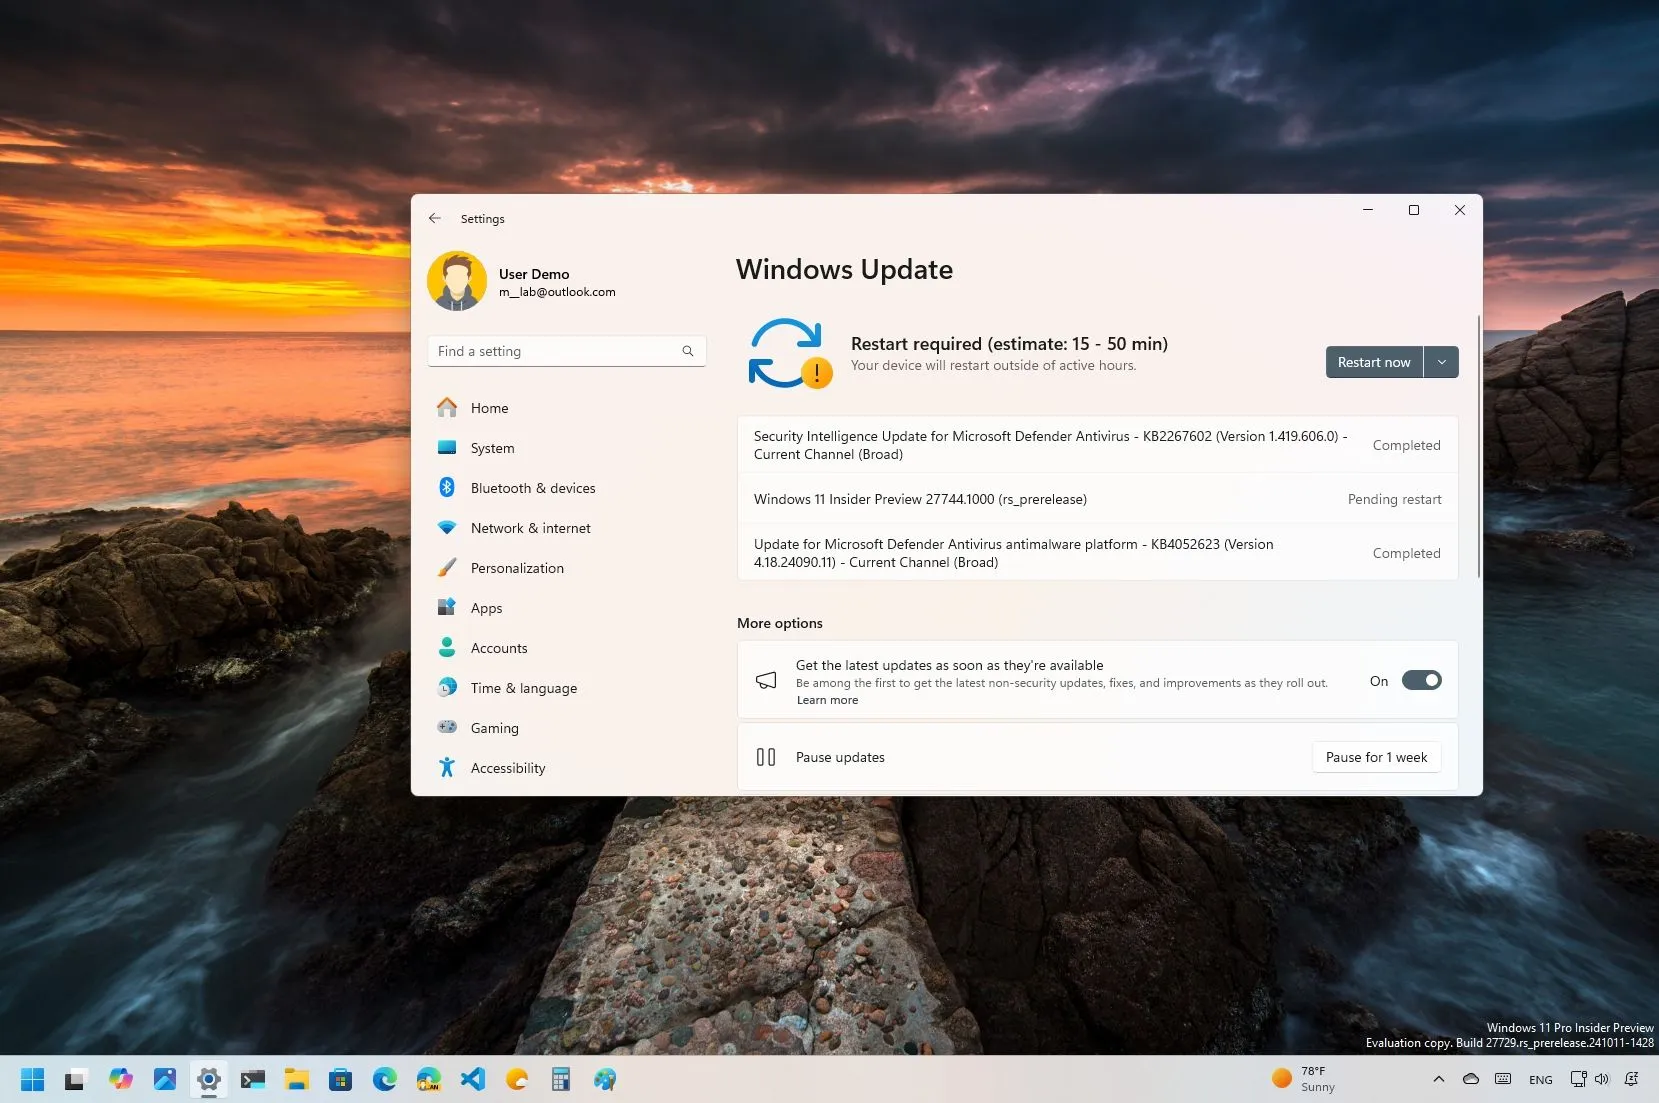The width and height of the screenshot is (1659, 1103).
Task: Open Microsoft Store from the taskbar
Action: coord(341,1079)
